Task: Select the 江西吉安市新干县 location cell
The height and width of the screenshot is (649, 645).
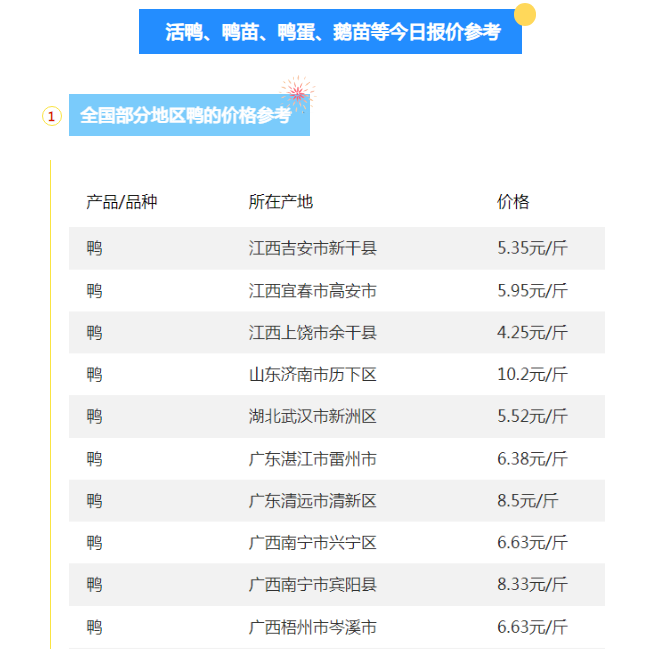Action: [x=312, y=248]
